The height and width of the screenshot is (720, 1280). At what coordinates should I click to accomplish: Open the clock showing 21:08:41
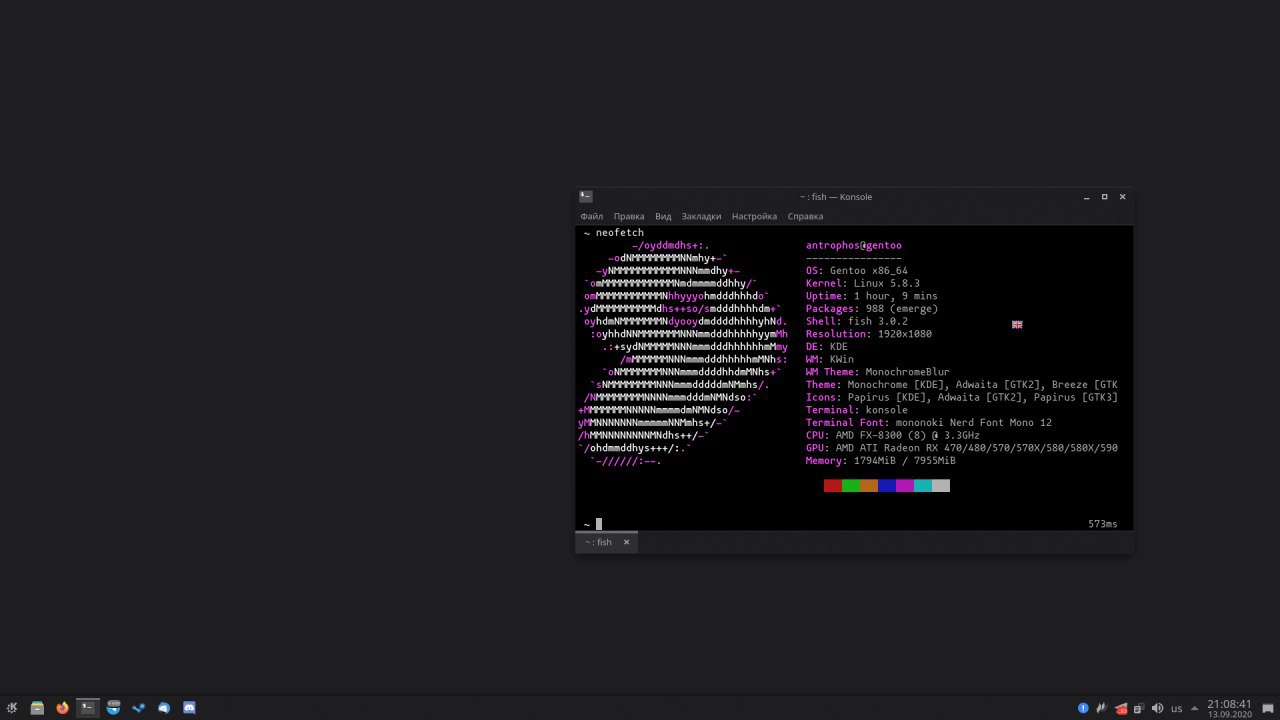click(1229, 708)
